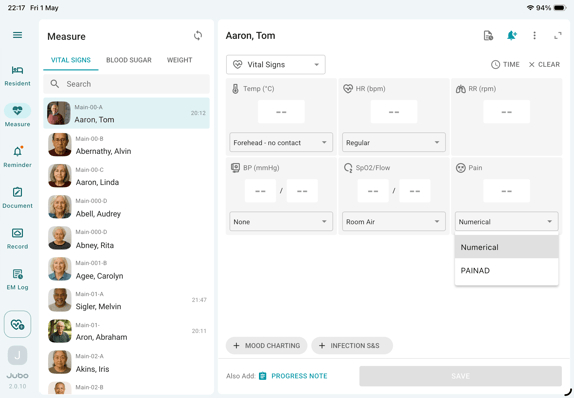
Task: Collapse the Numerical pain dropdown
Action: [507, 222]
